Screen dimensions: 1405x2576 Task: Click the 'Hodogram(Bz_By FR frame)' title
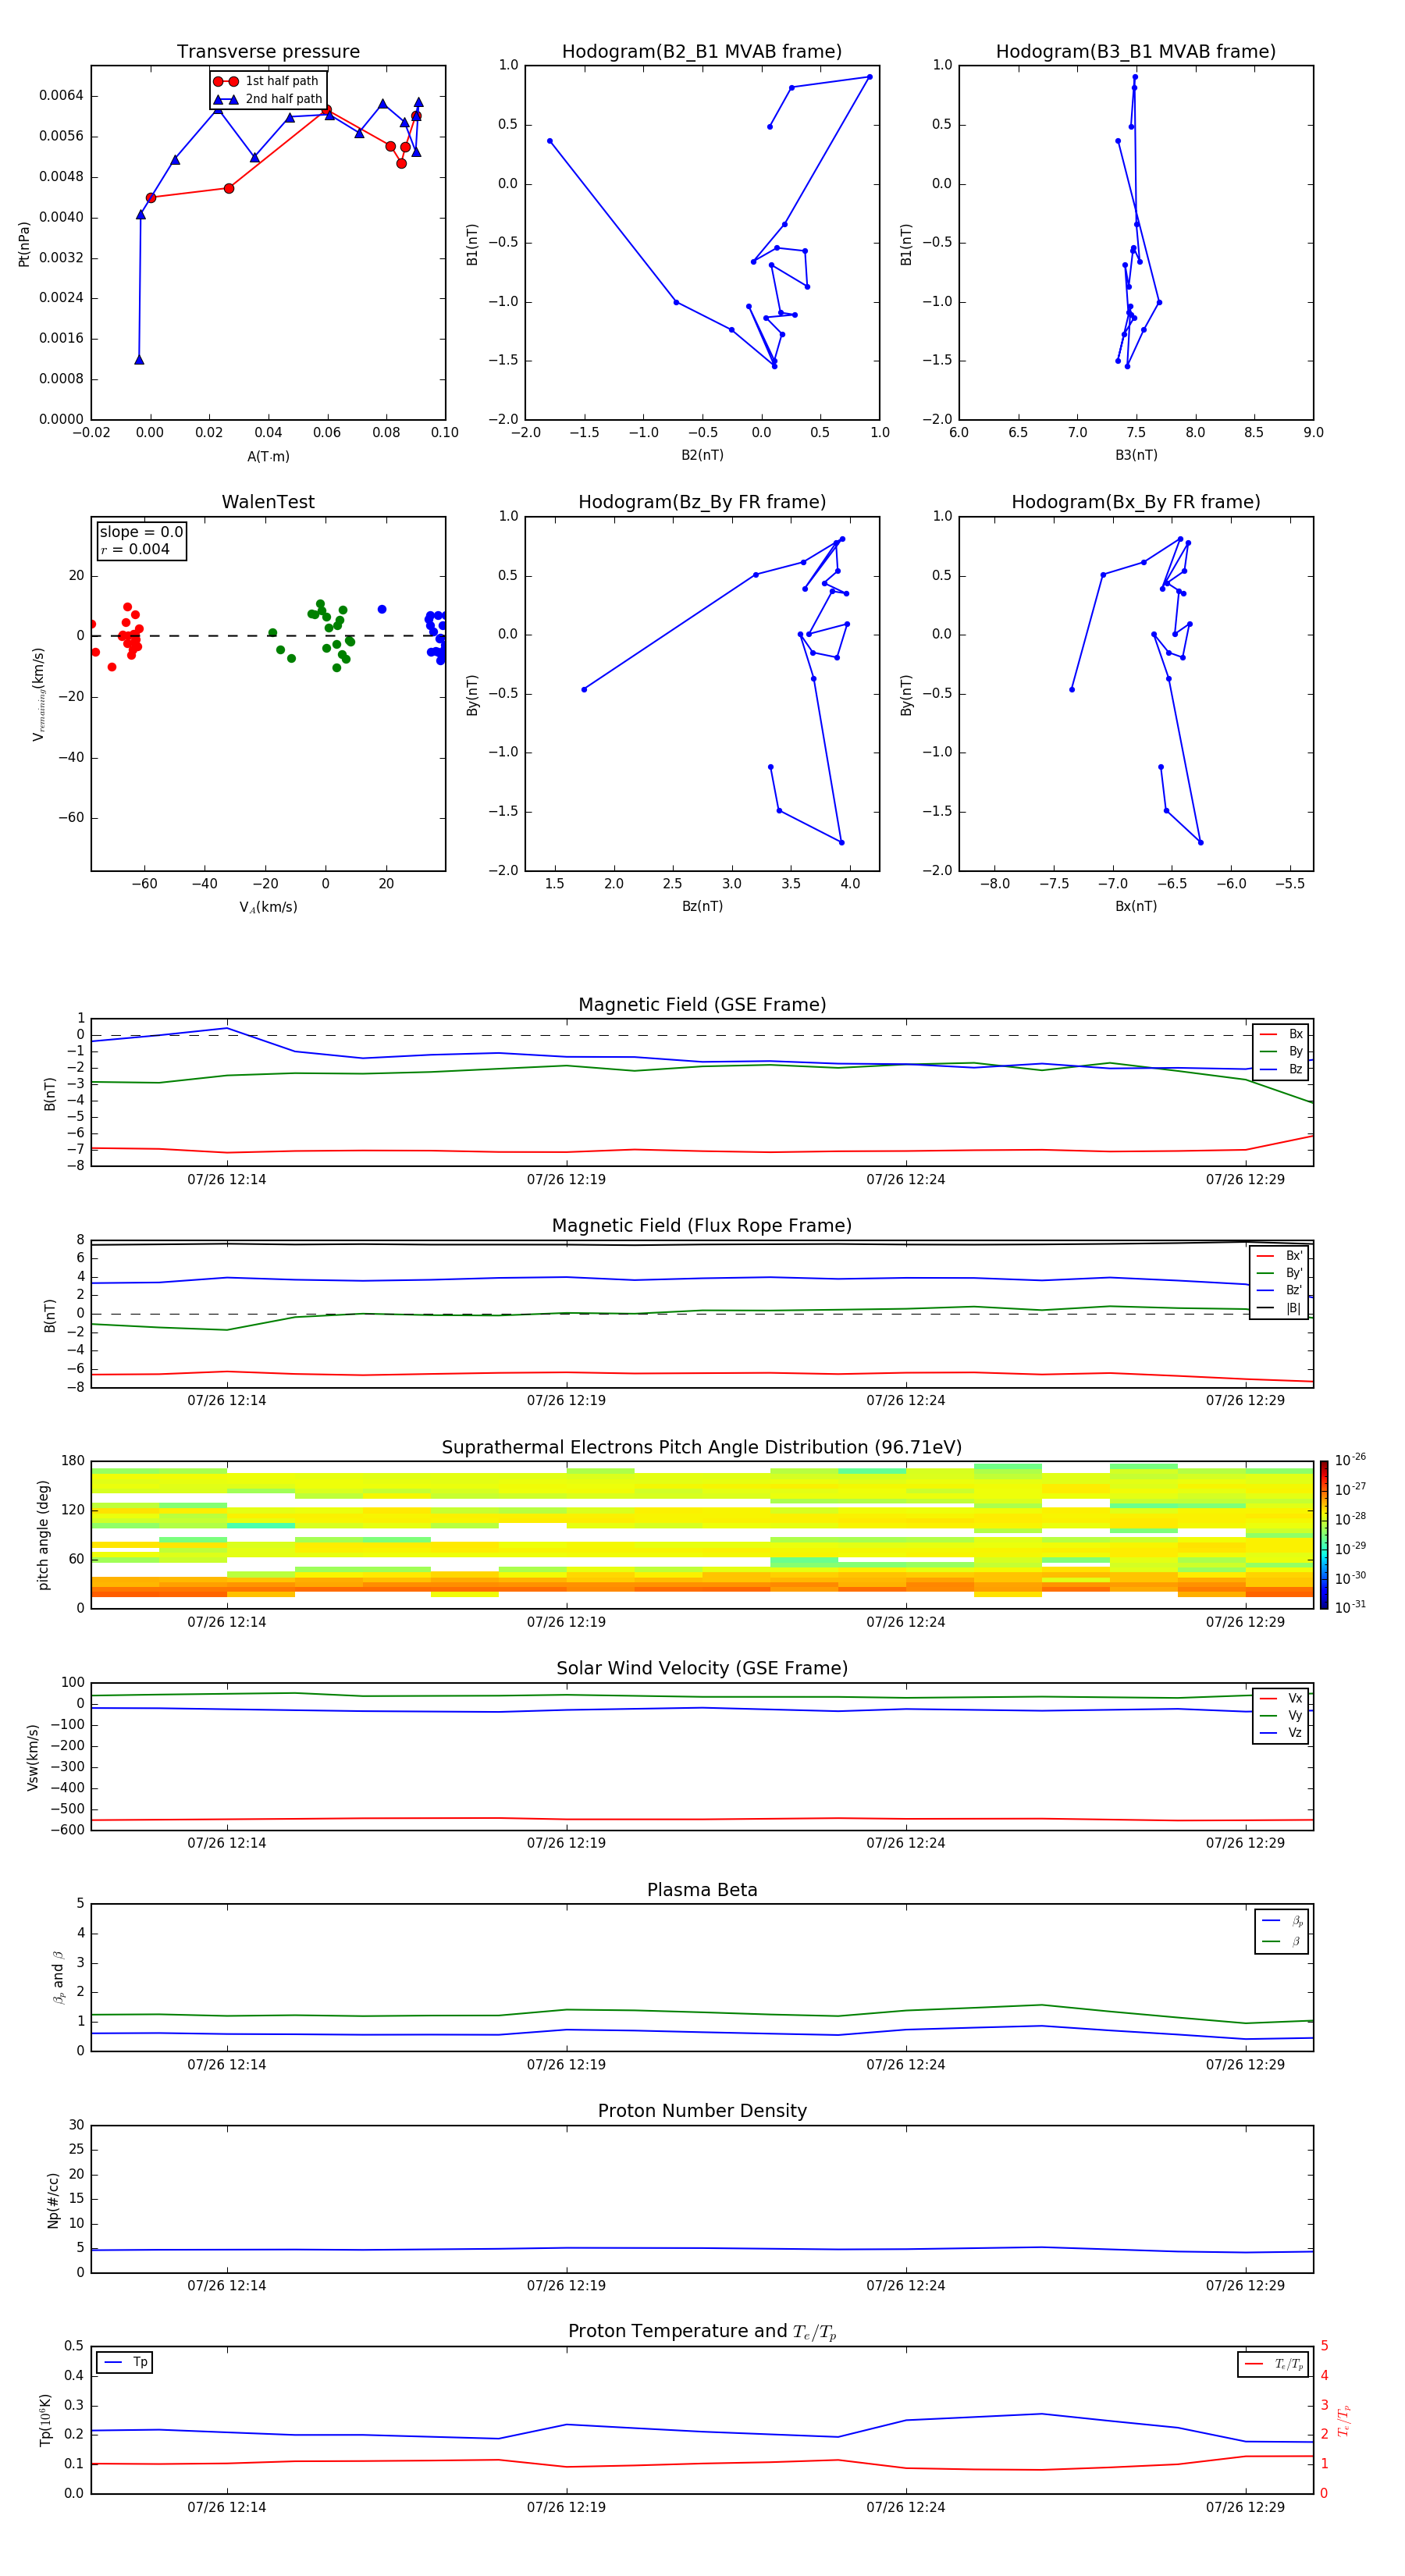(x=702, y=502)
